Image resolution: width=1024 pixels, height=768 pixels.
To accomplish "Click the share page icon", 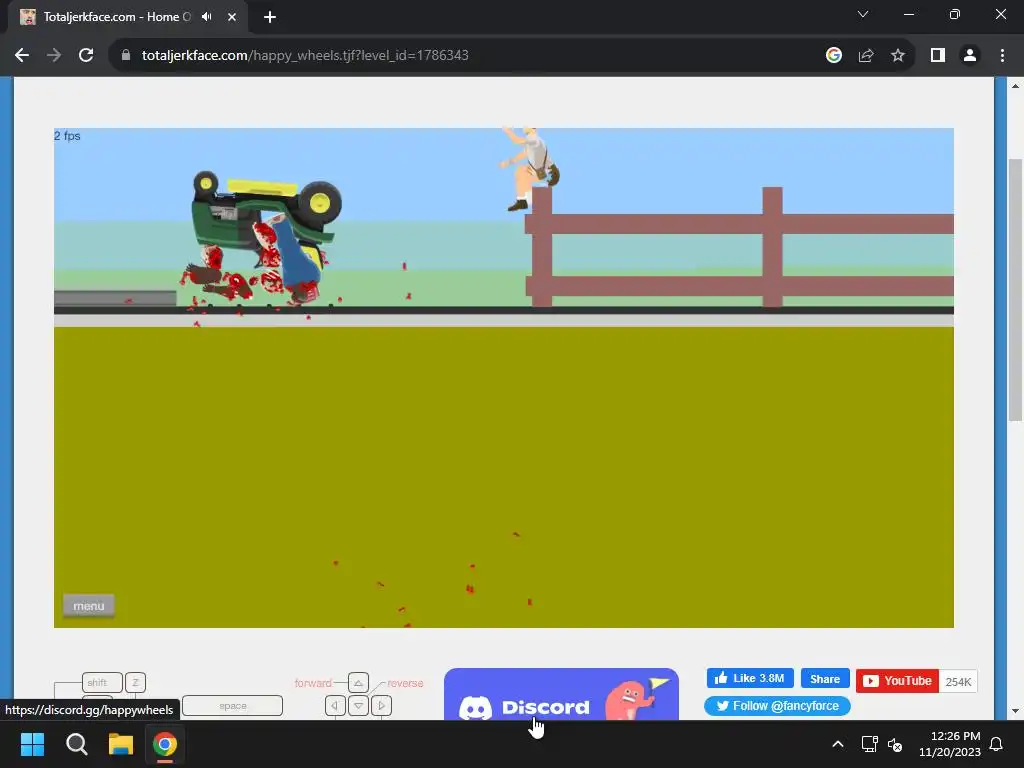I will [866, 56].
